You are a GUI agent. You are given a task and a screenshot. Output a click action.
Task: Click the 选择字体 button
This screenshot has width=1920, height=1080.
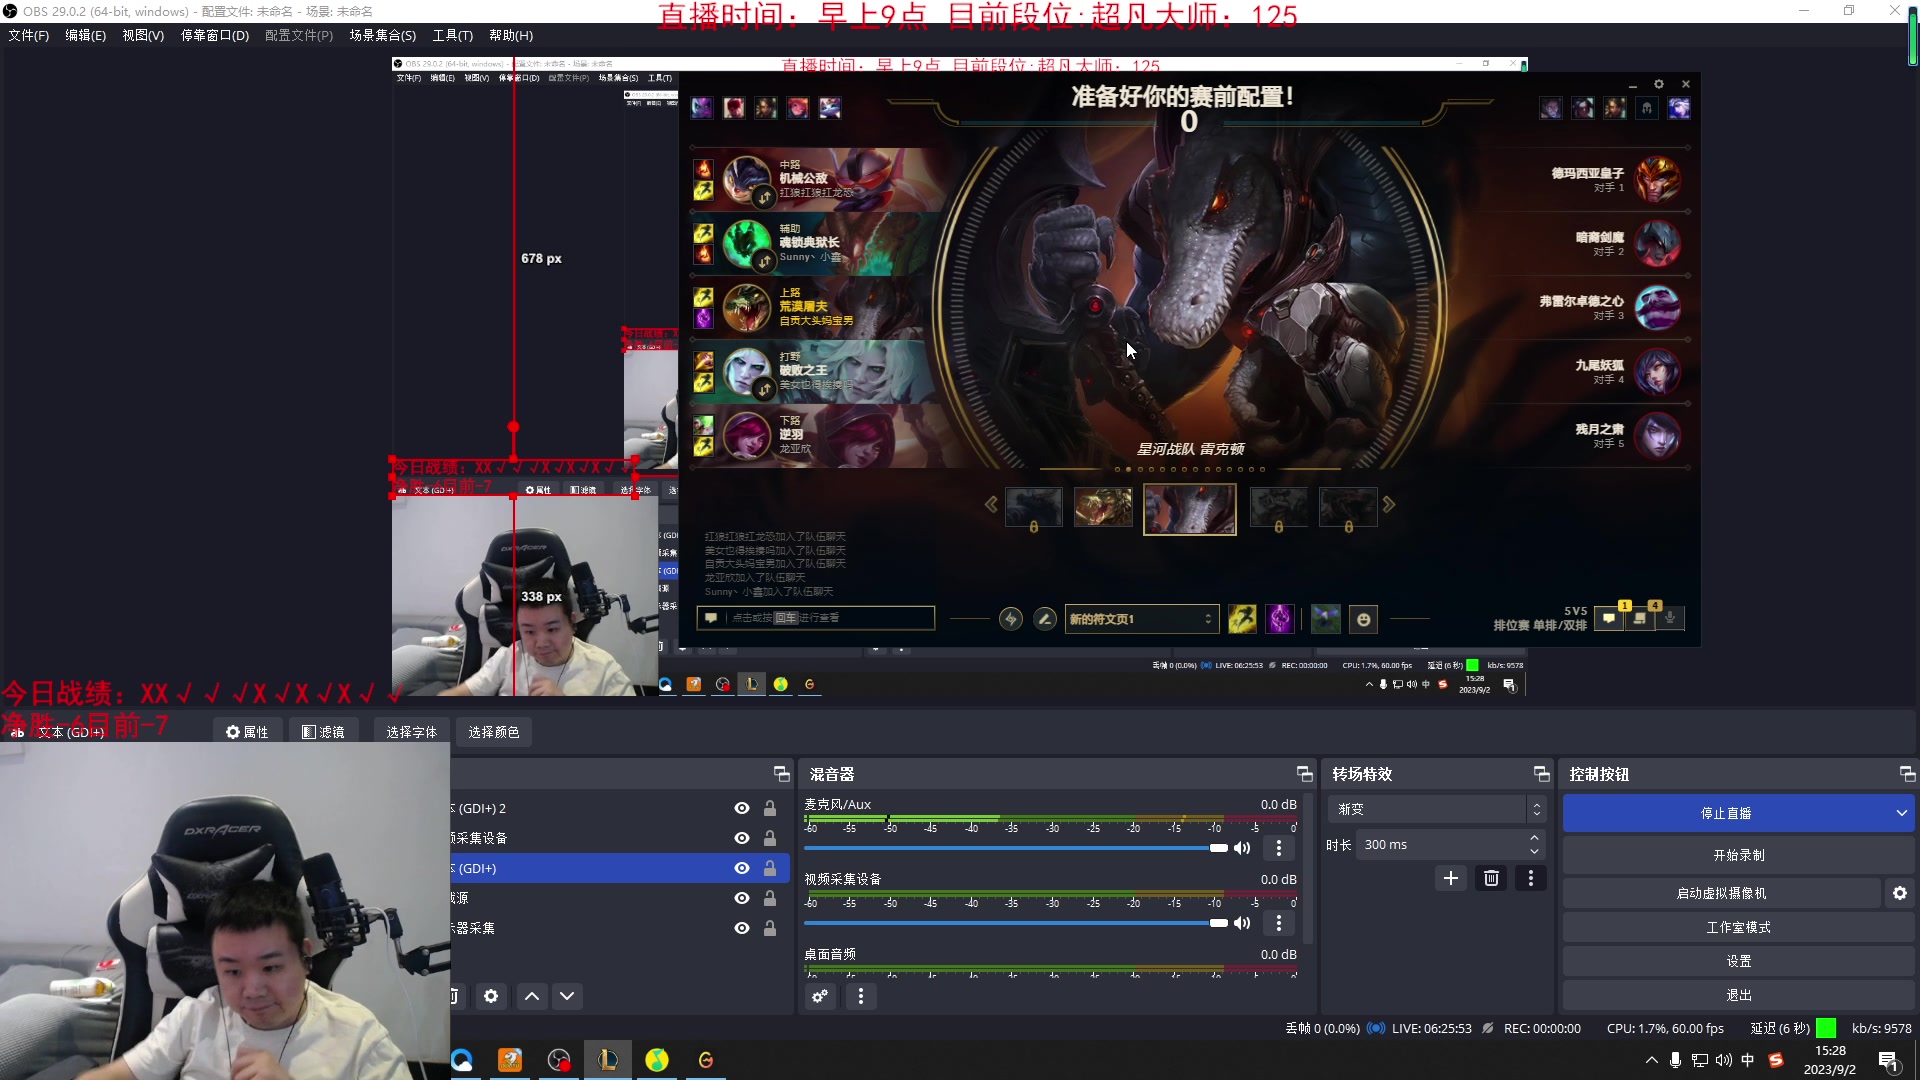click(x=411, y=732)
